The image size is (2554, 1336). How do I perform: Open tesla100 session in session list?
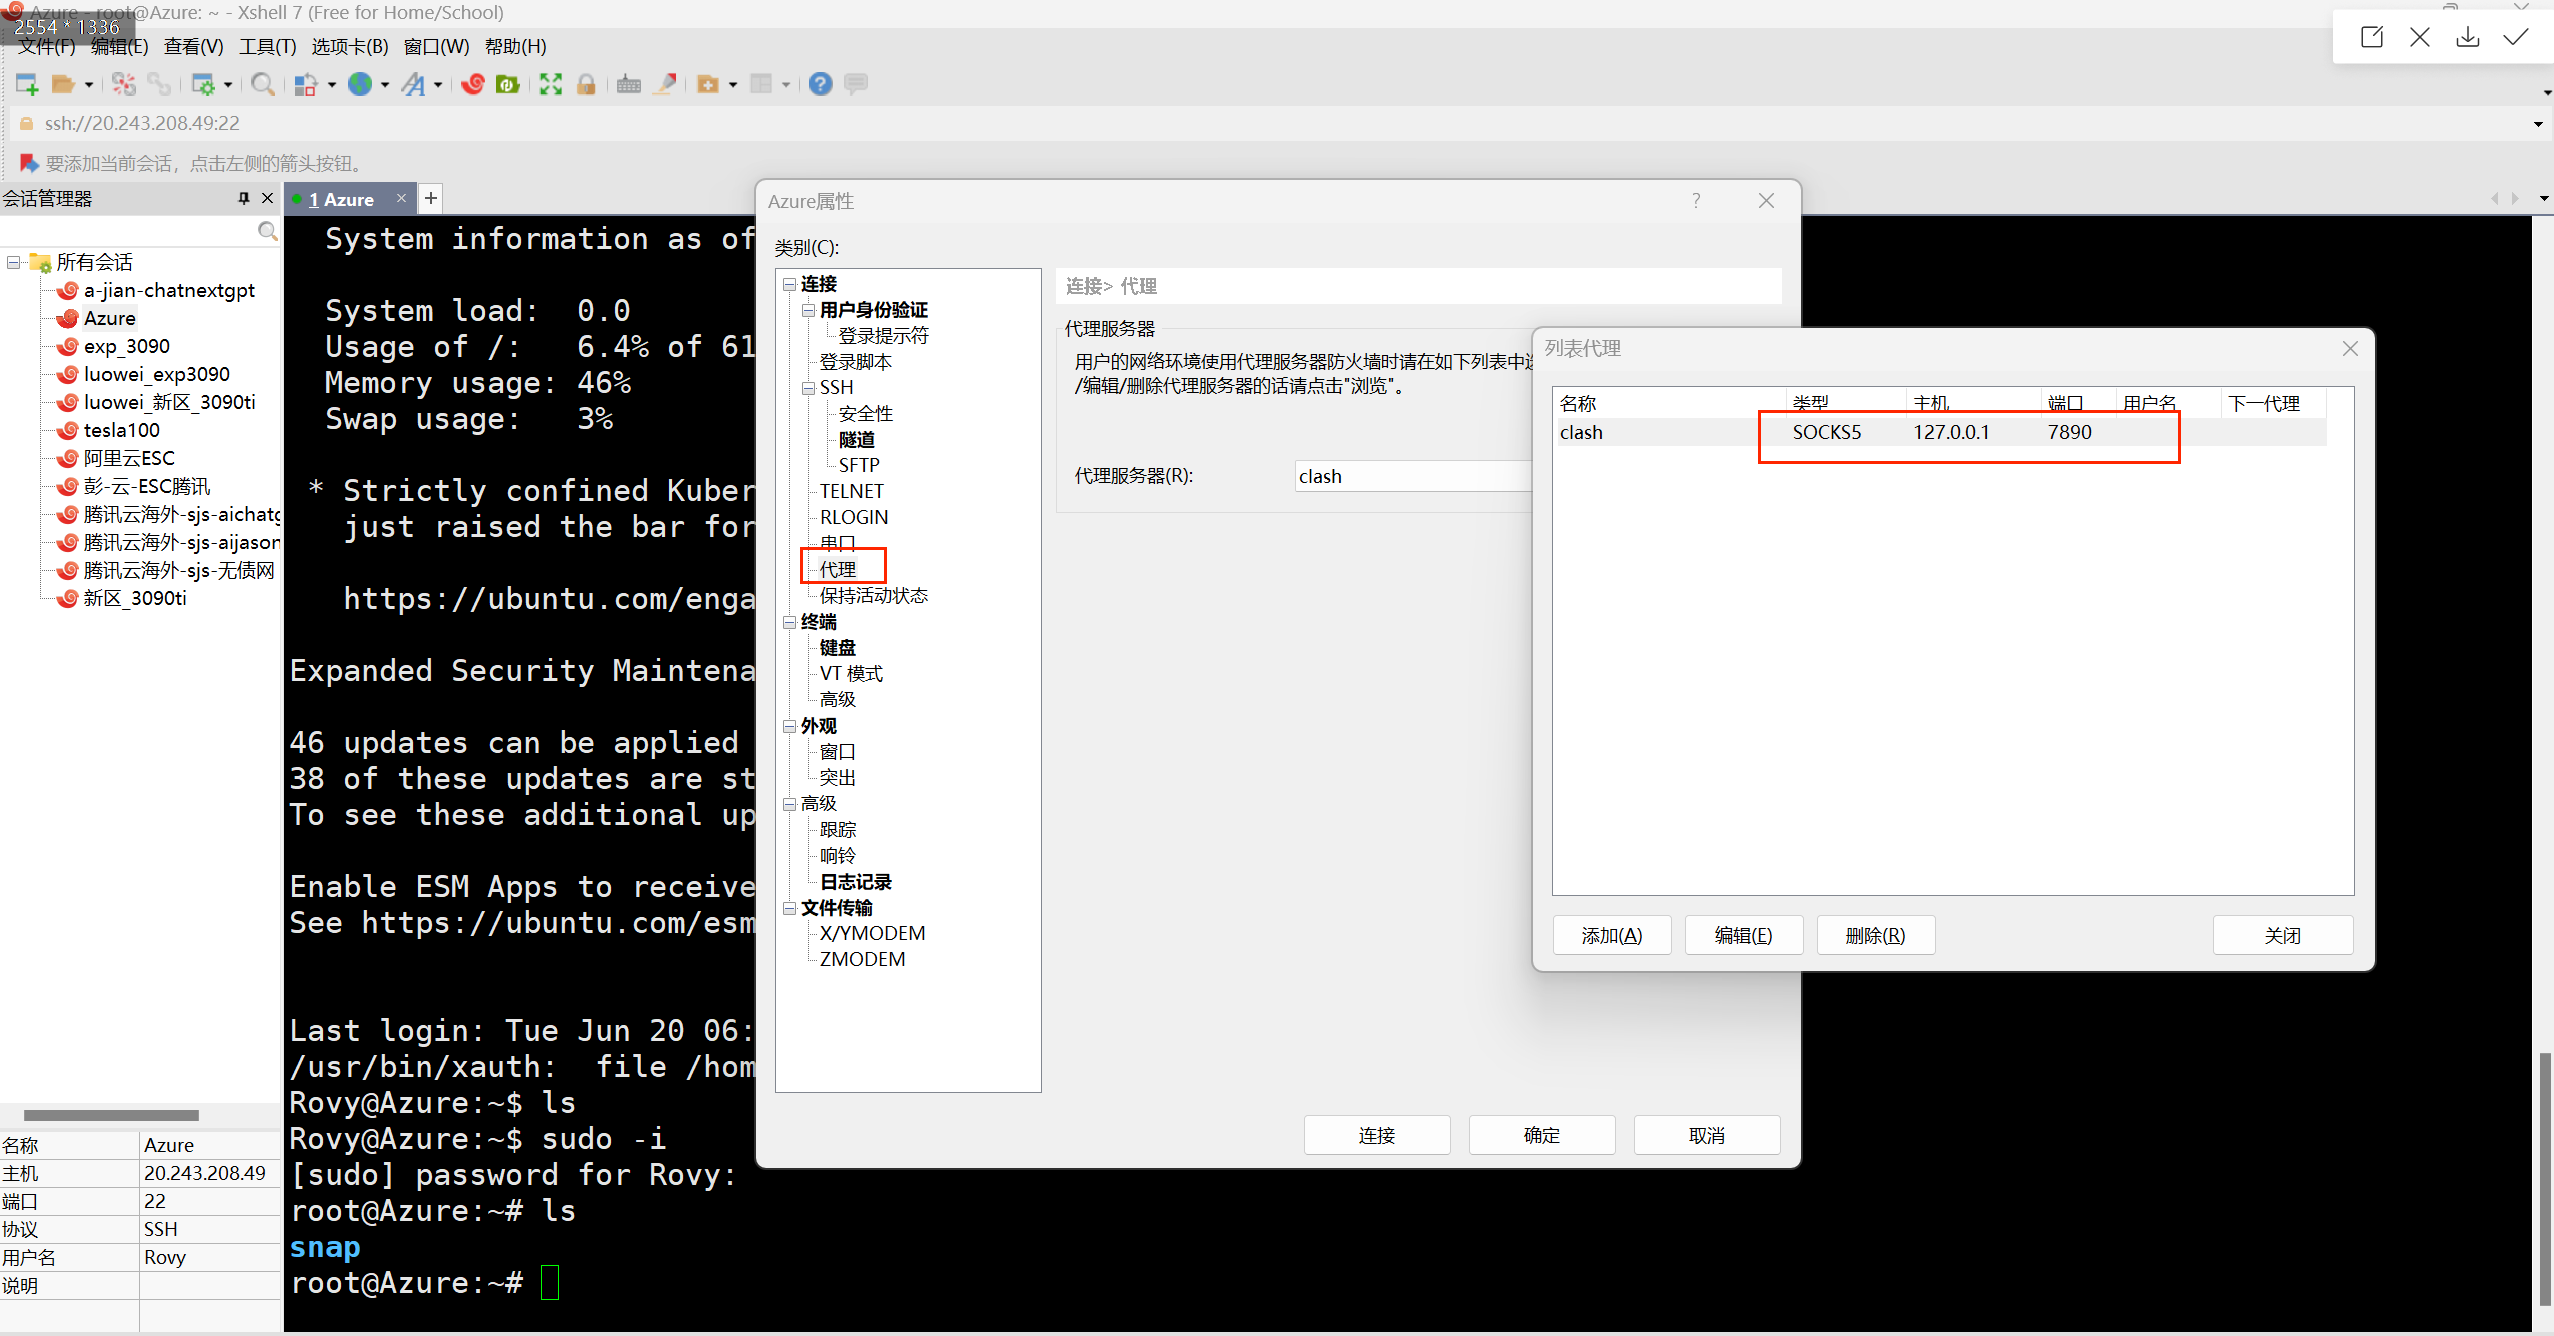tap(121, 430)
